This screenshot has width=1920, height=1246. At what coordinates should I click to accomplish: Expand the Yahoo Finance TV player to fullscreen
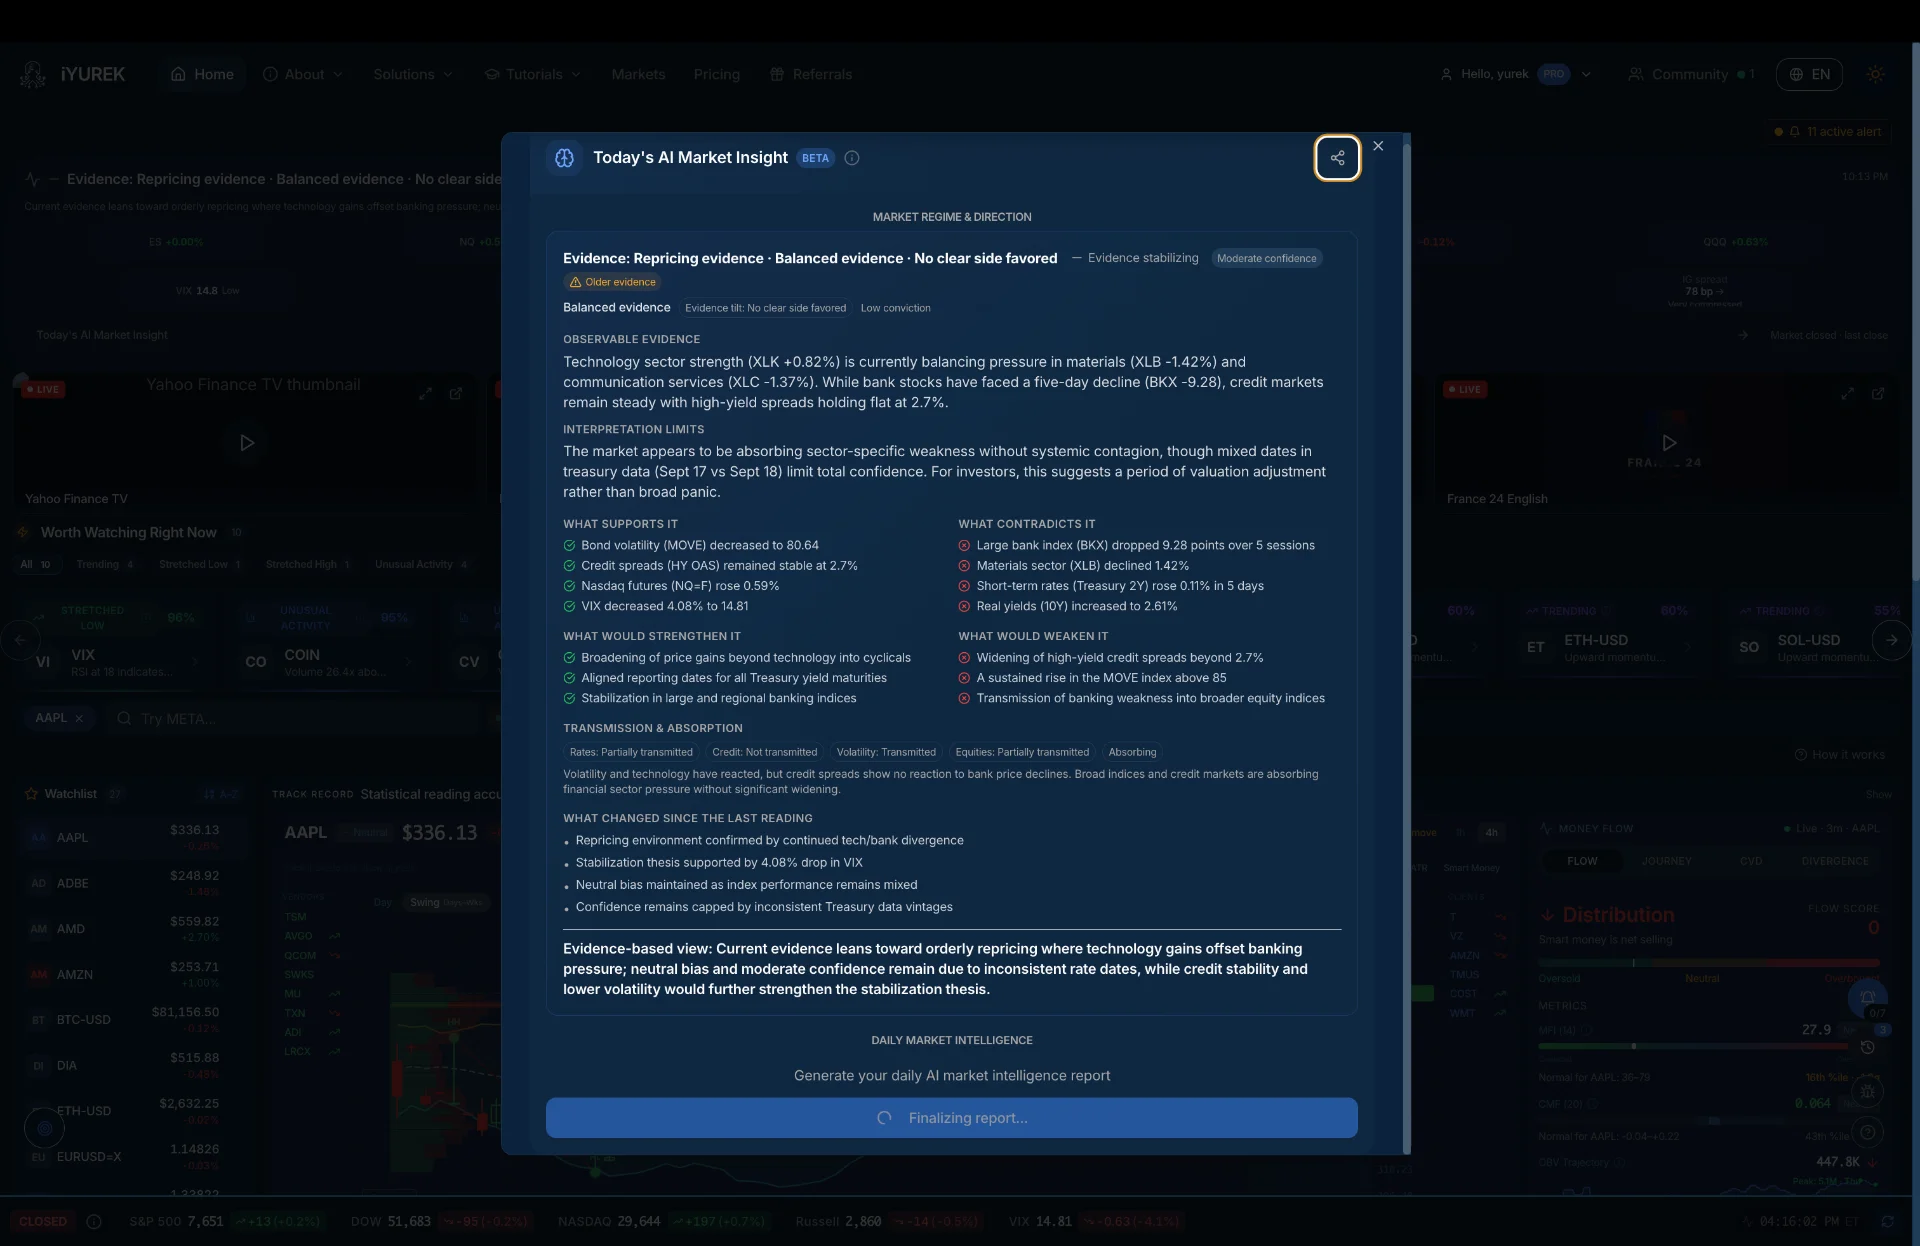coord(425,394)
